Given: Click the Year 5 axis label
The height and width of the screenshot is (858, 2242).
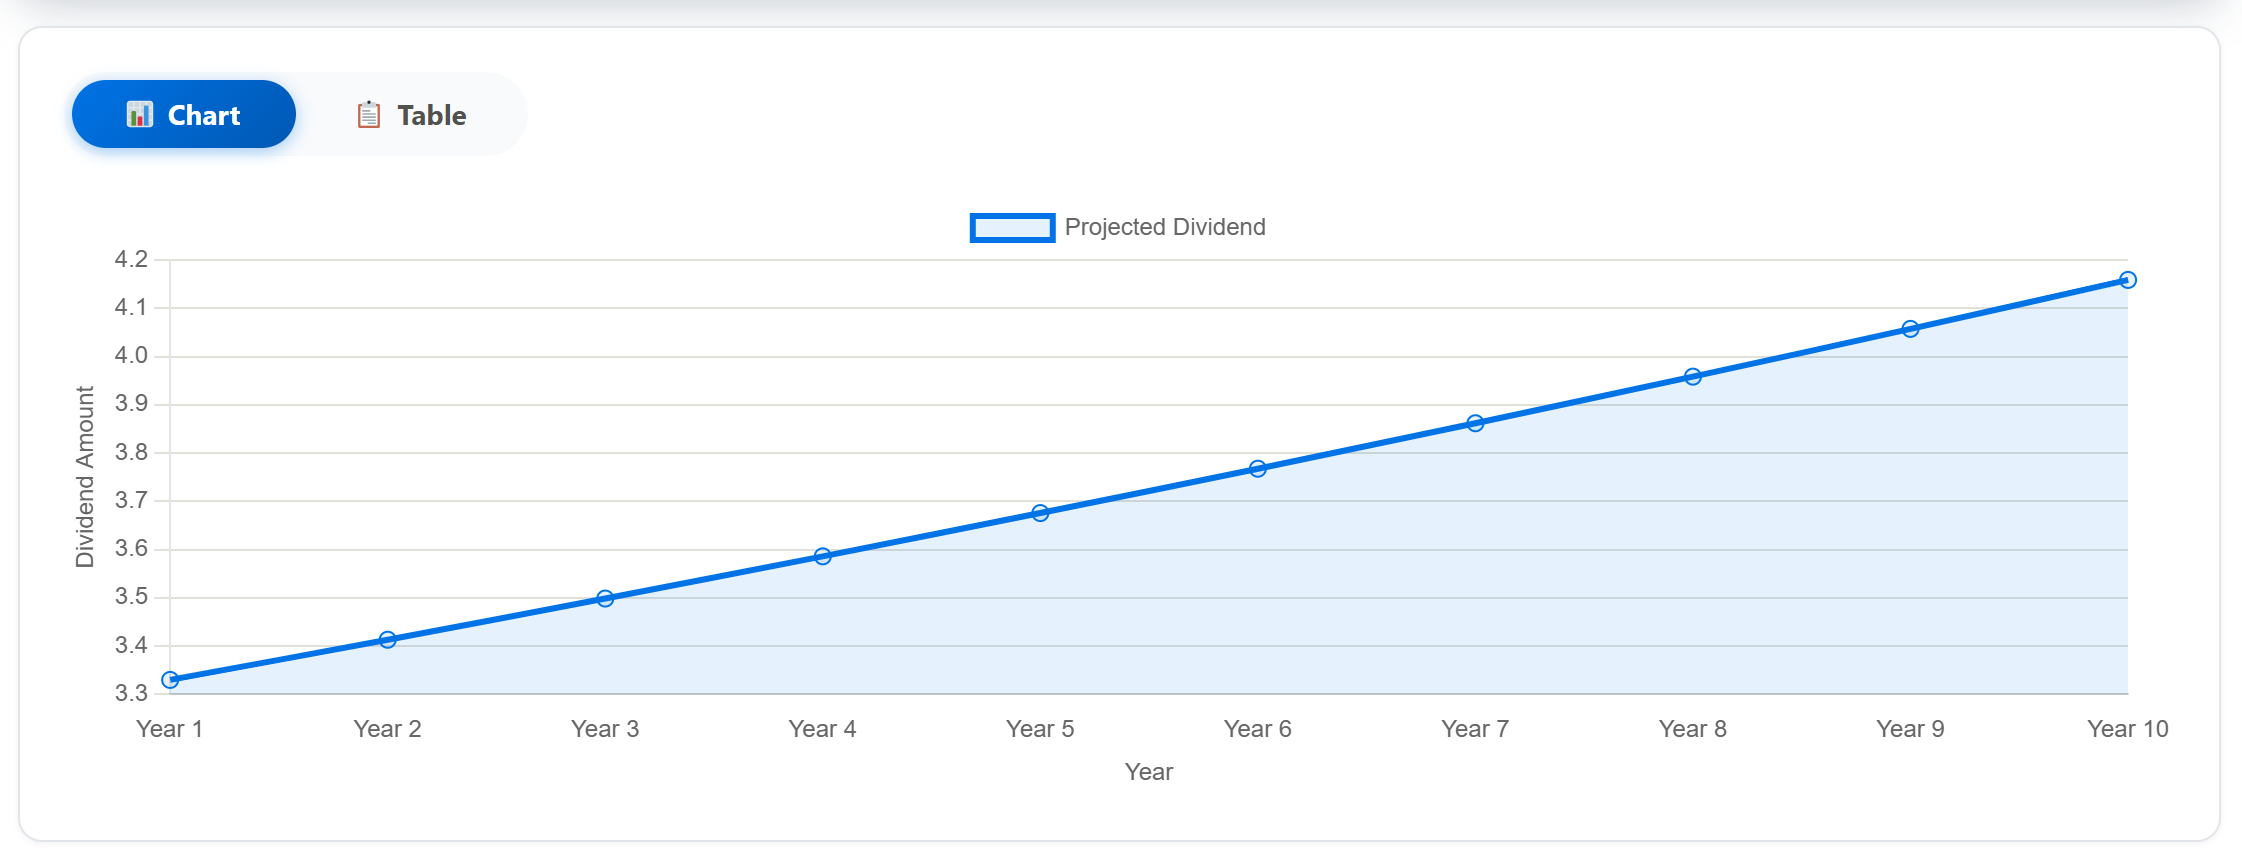Looking at the screenshot, I should coord(1040,729).
